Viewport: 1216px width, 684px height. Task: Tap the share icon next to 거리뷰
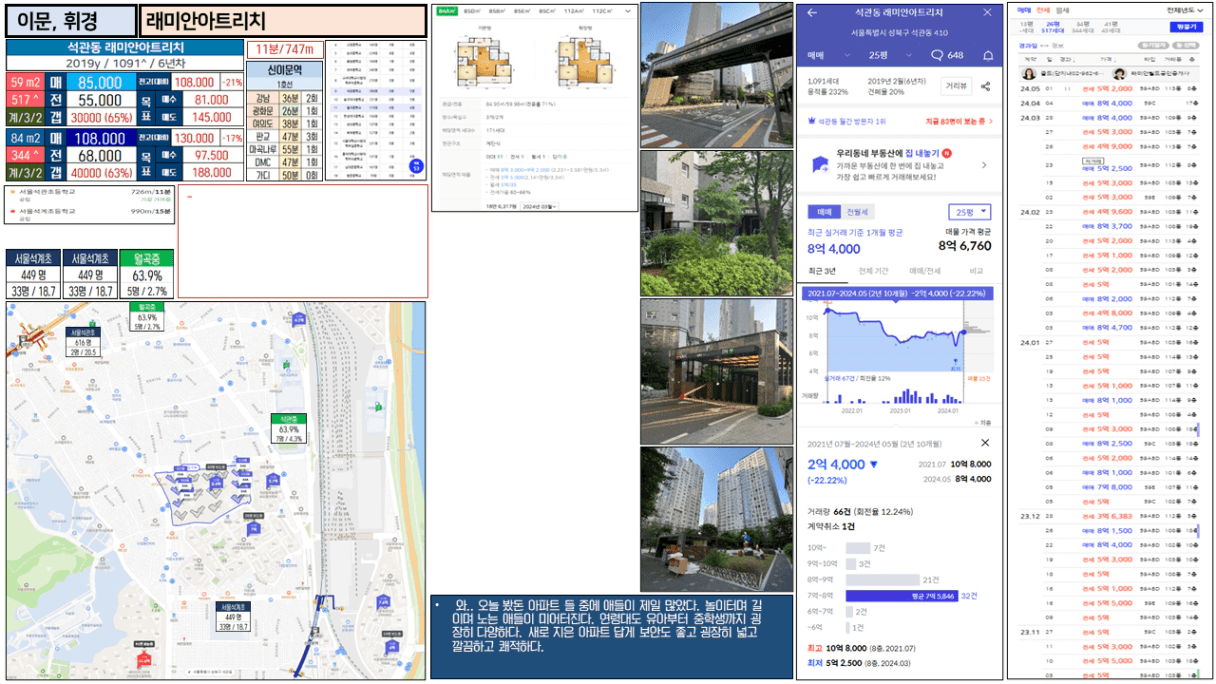pos(985,87)
